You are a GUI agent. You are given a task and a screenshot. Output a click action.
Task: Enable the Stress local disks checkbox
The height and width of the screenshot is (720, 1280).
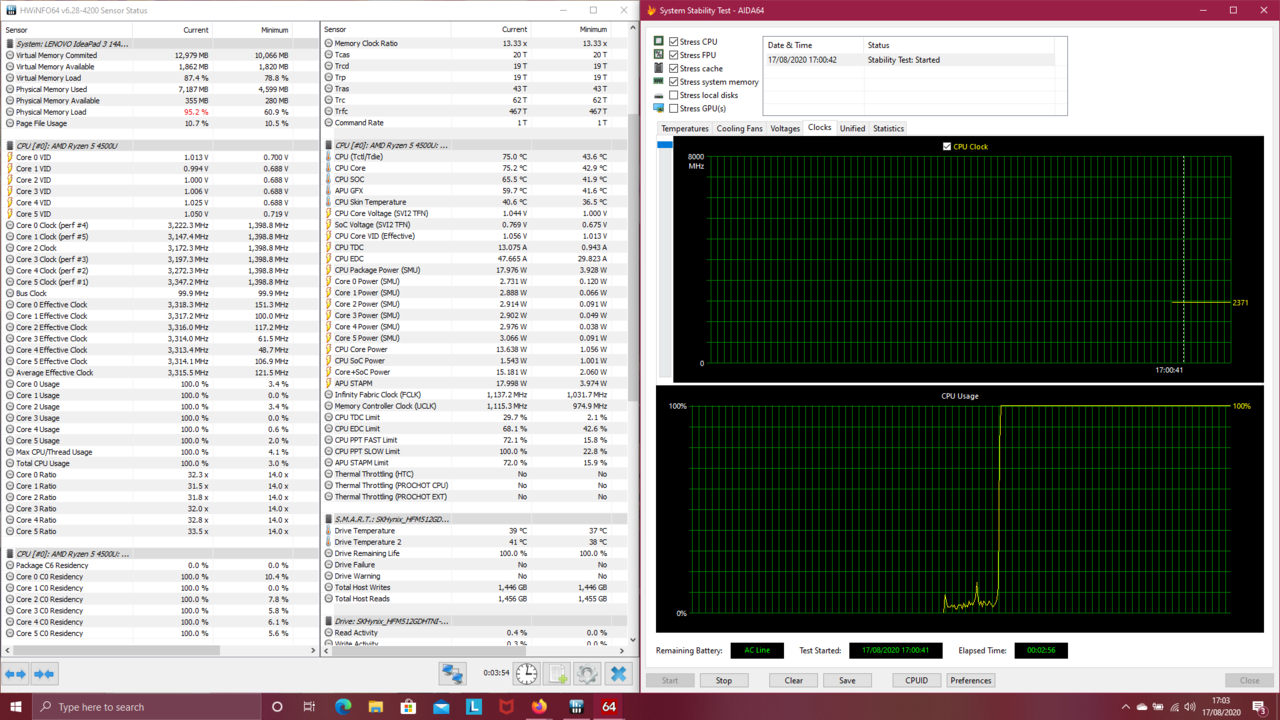(673, 95)
